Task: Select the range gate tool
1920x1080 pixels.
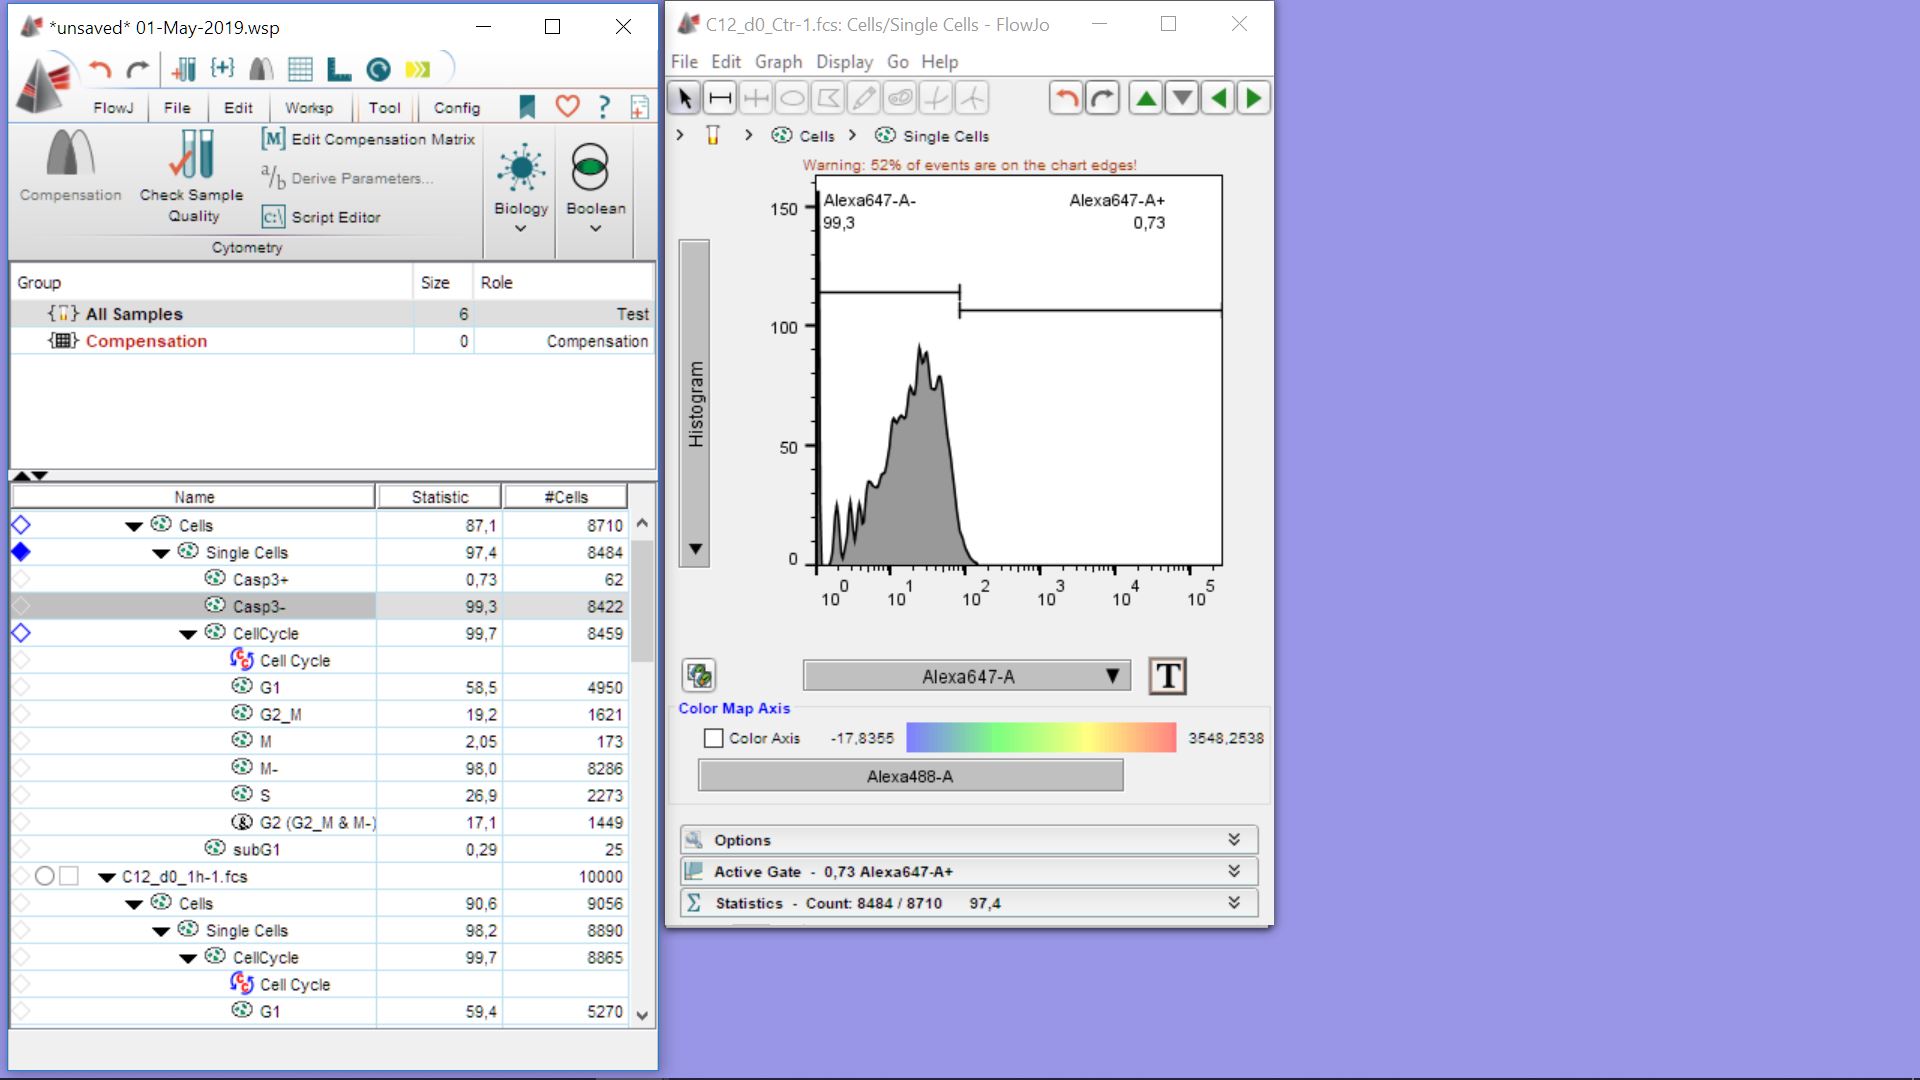Action: (x=720, y=98)
